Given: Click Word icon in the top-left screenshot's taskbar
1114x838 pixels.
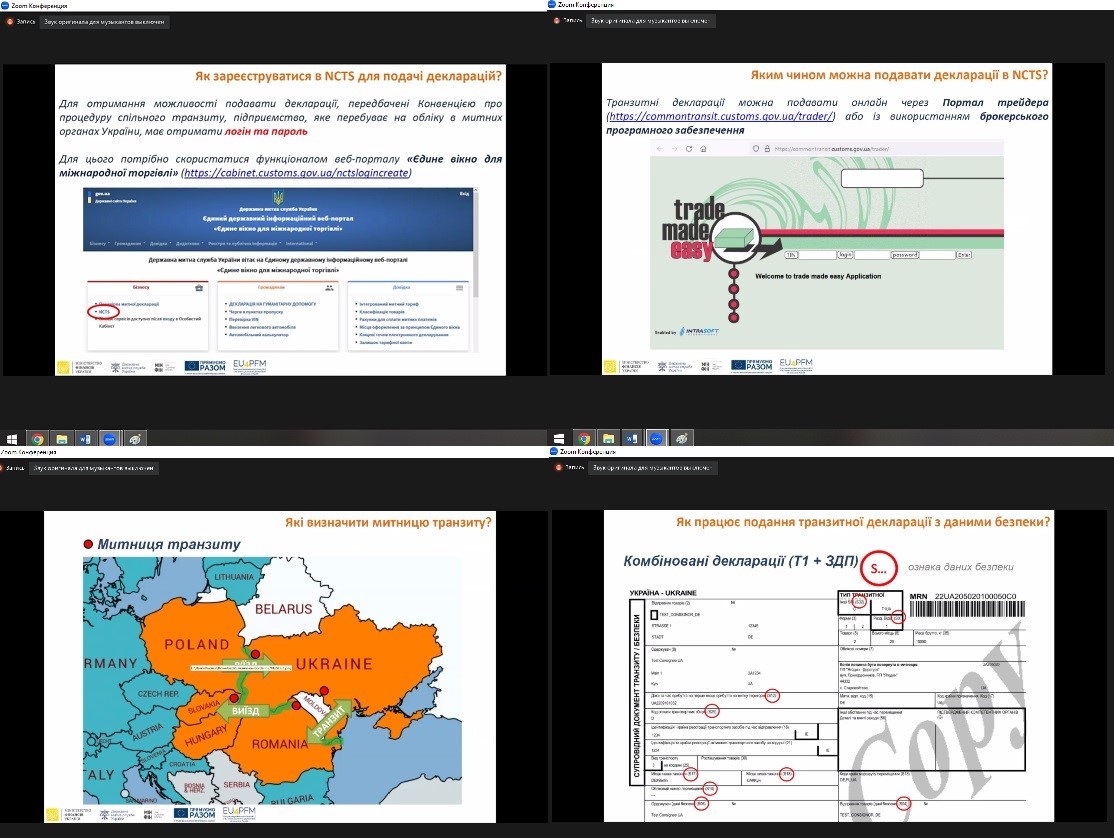Looking at the screenshot, I should click(84, 438).
